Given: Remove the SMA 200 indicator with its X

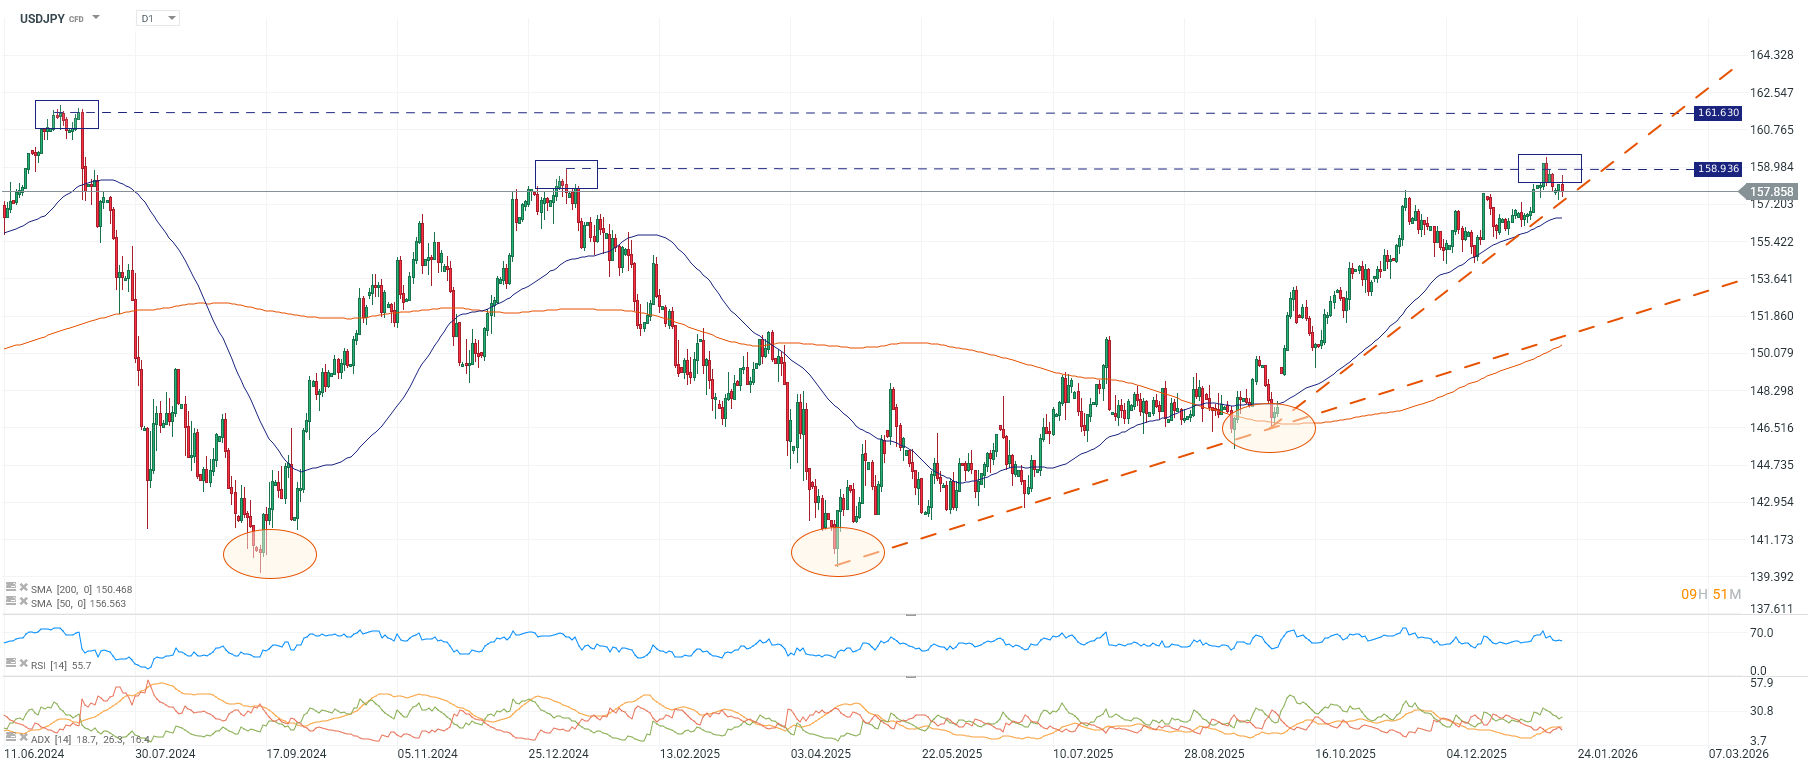Looking at the screenshot, I should coord(23,588).
